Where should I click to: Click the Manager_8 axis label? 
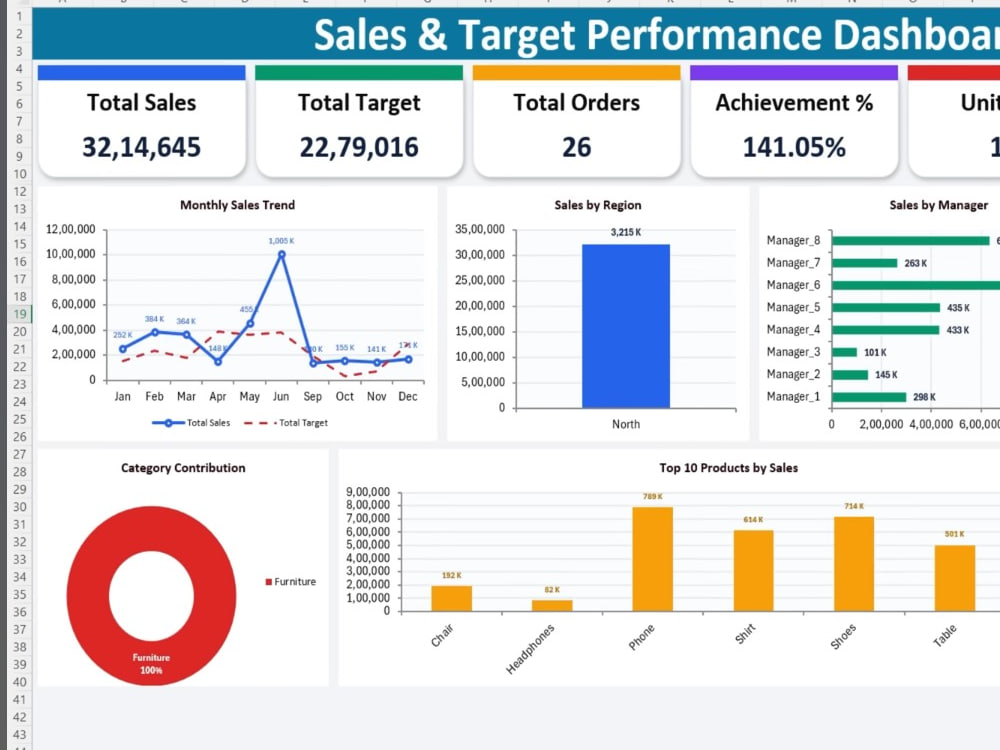[x=793, y=240]
